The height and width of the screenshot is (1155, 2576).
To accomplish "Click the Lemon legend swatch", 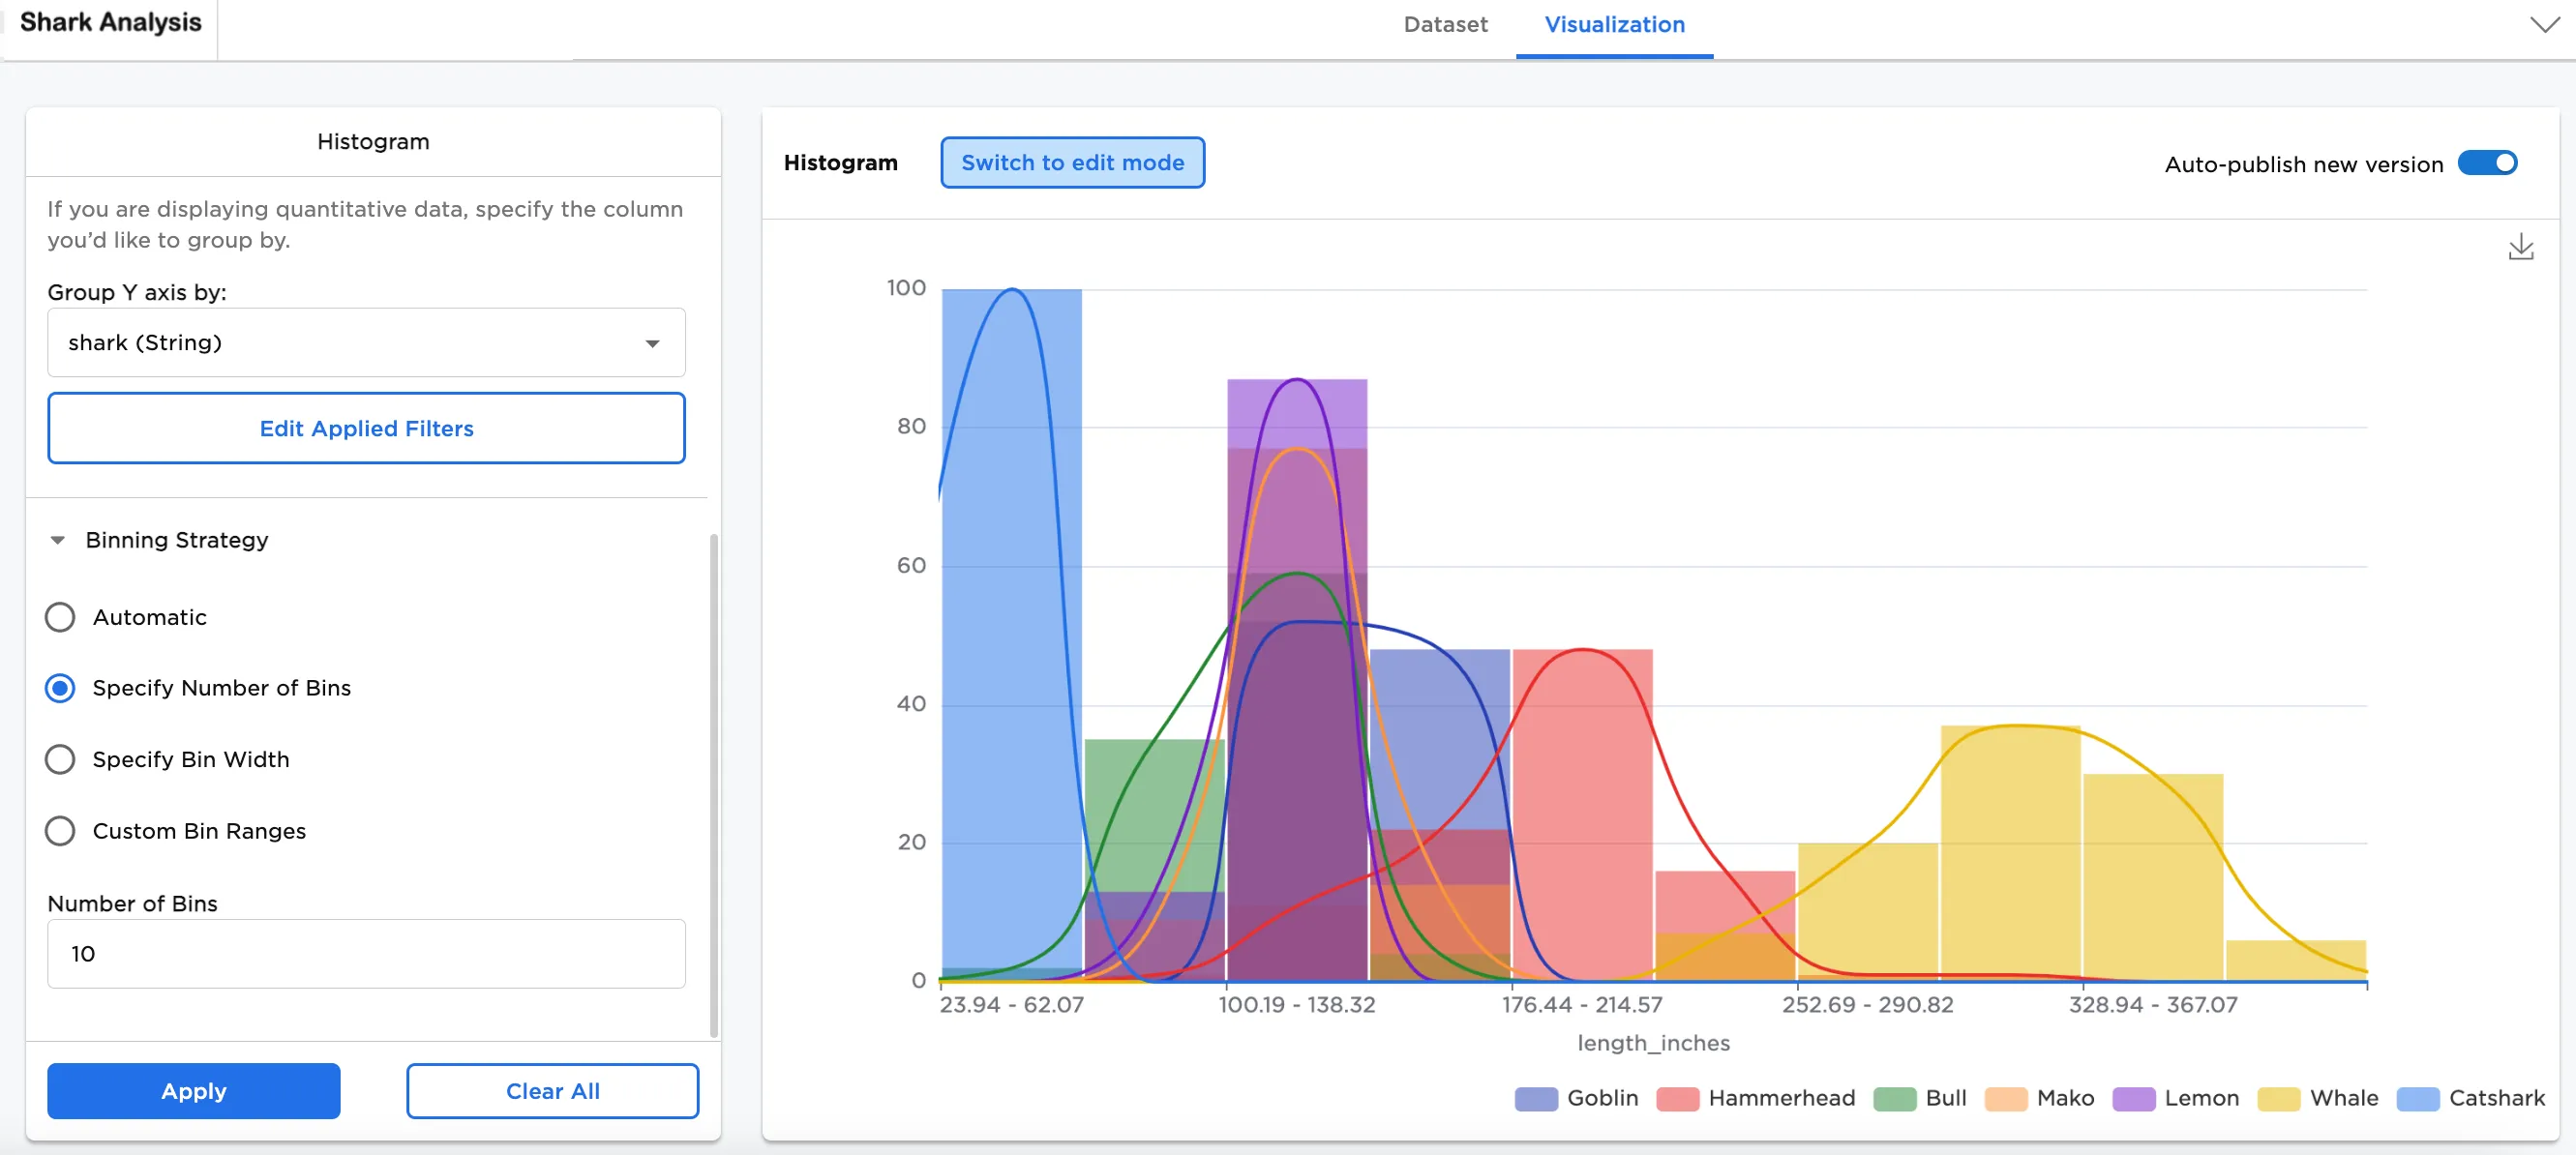I will tap(2133, 1098).
